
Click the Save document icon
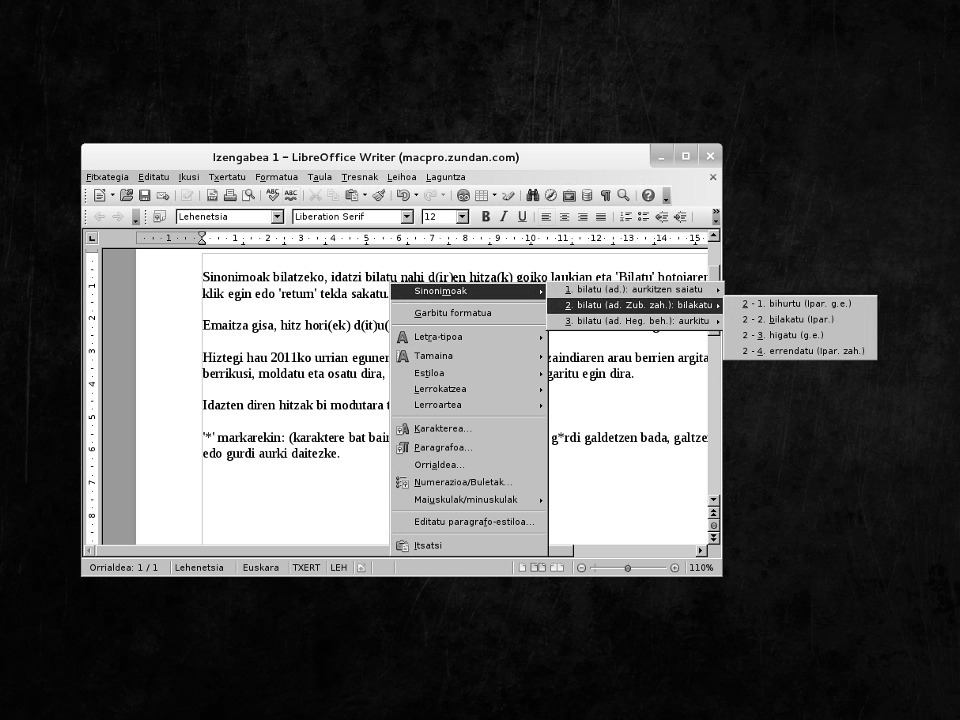tap(145, 196)
